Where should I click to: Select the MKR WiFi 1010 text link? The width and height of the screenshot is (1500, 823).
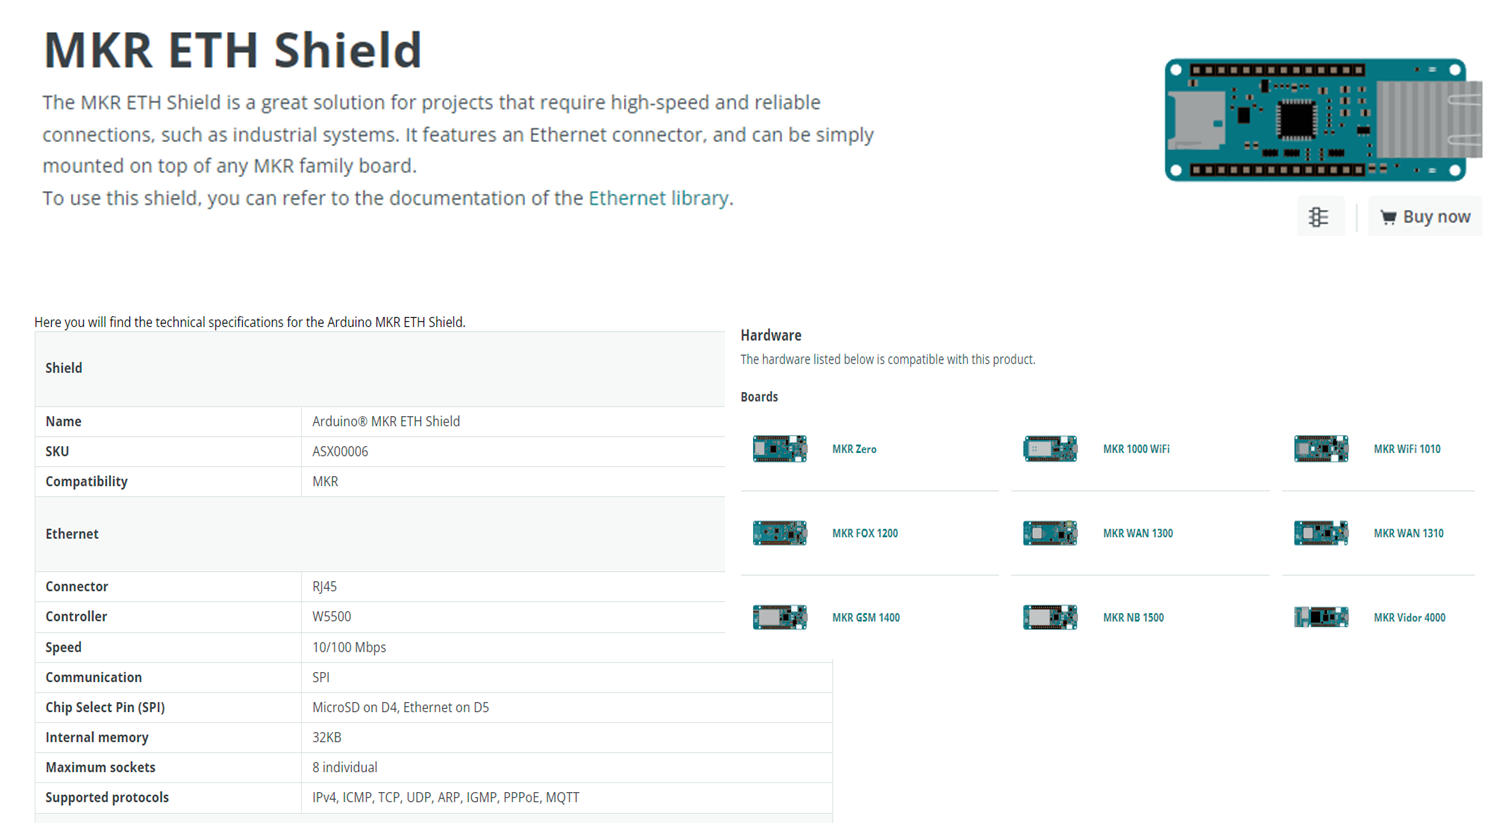click(x=1407, y=449)
